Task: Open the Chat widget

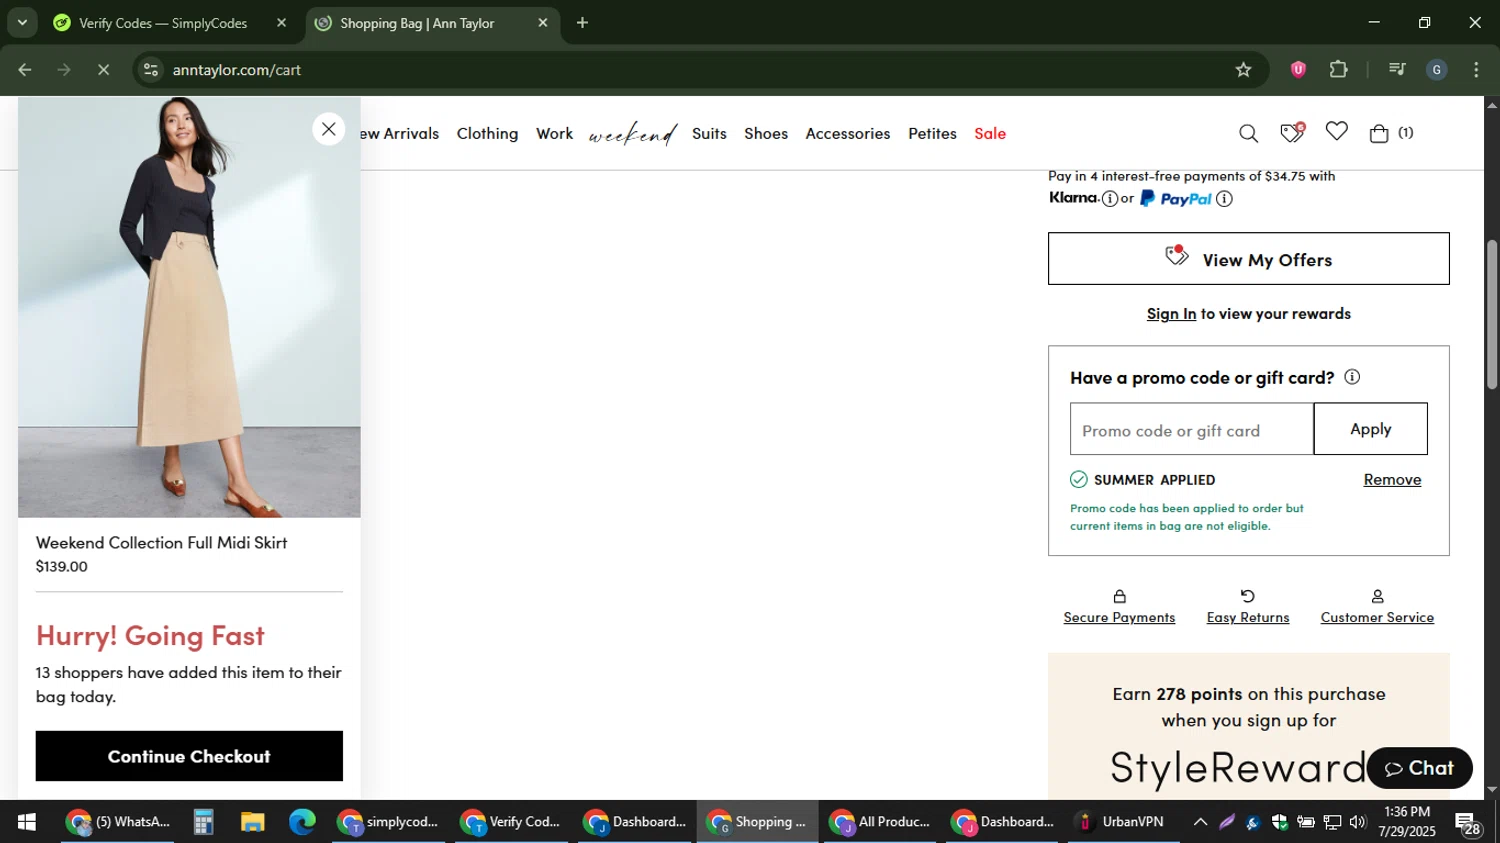Action: click(1419, 768)
